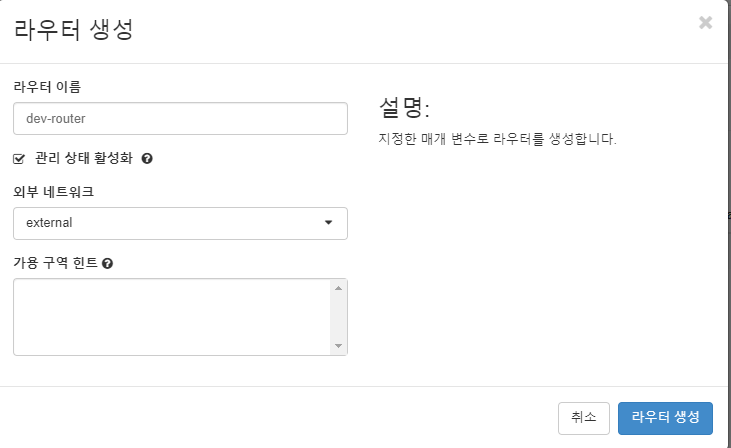Expand the external network select box

[x=180, y=223]
